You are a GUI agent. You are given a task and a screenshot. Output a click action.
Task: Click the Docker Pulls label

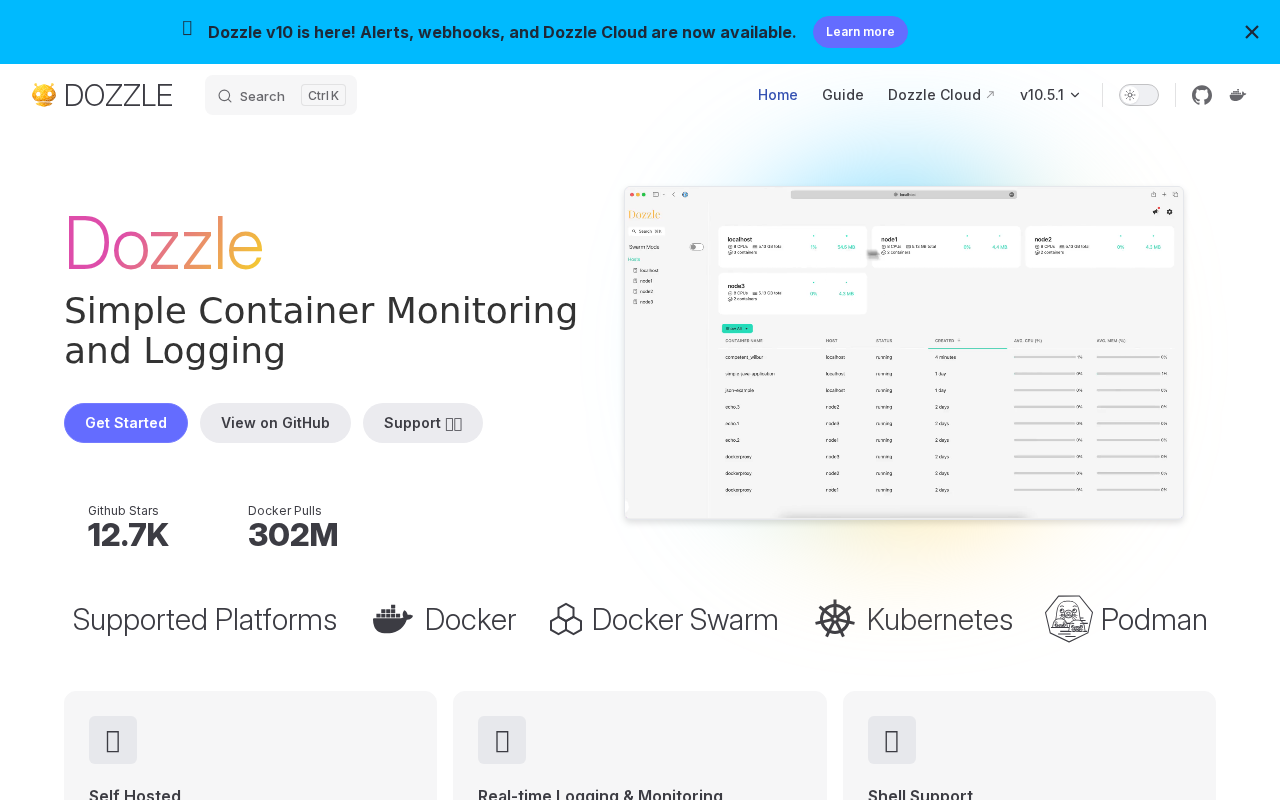pyautogui.click(x=285, y=510)
